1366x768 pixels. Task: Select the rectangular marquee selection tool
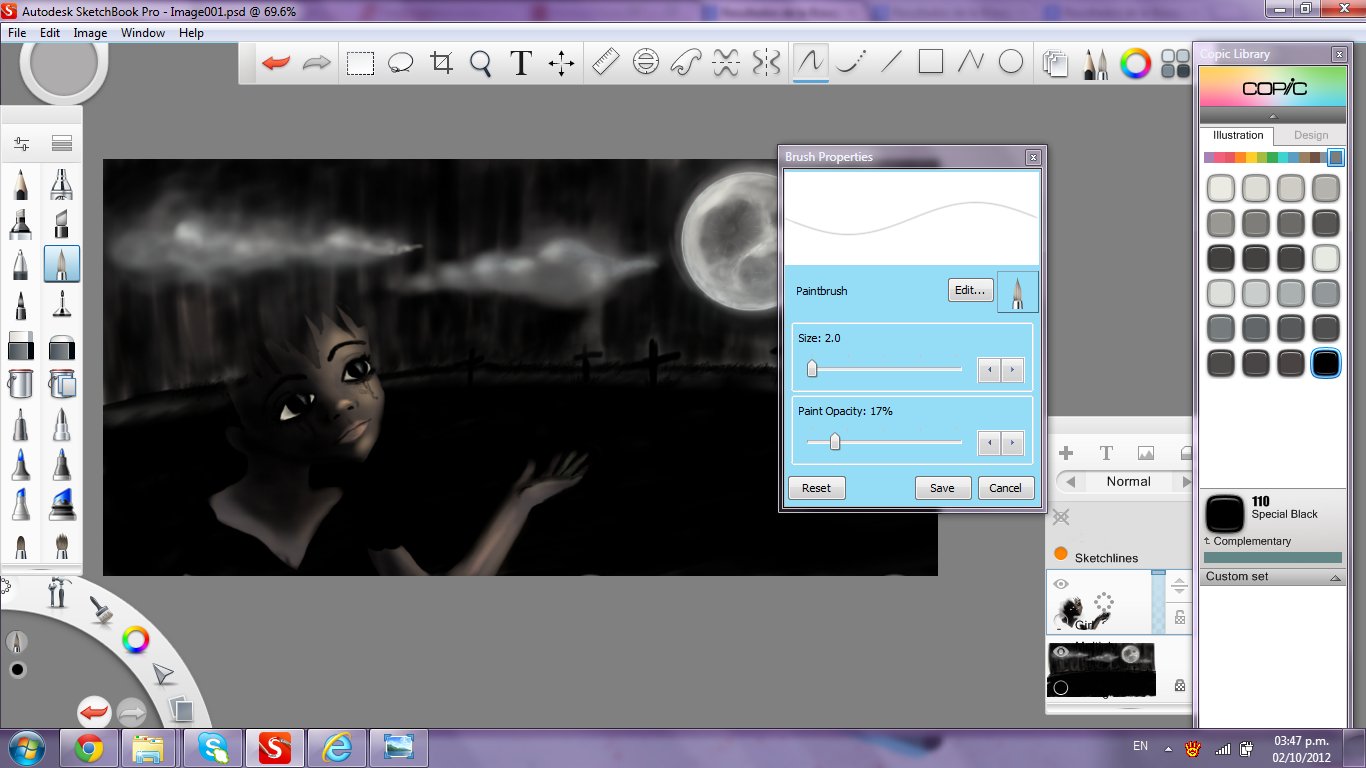coord(360,63)
